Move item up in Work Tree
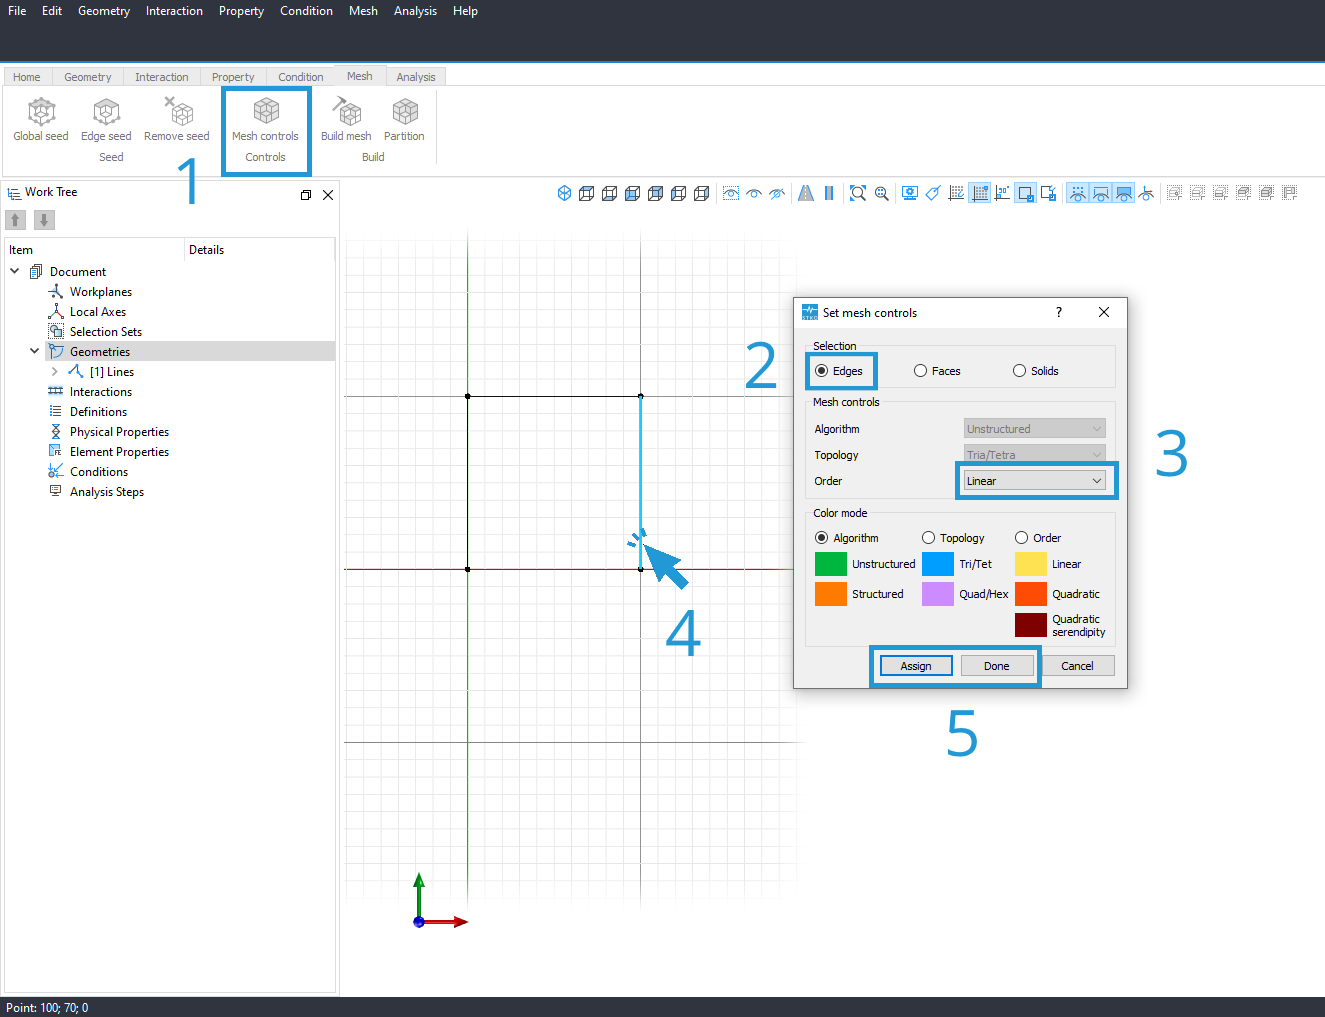Image resolution: width=1325 pixels, height=1017 pixels. point(16,220)
